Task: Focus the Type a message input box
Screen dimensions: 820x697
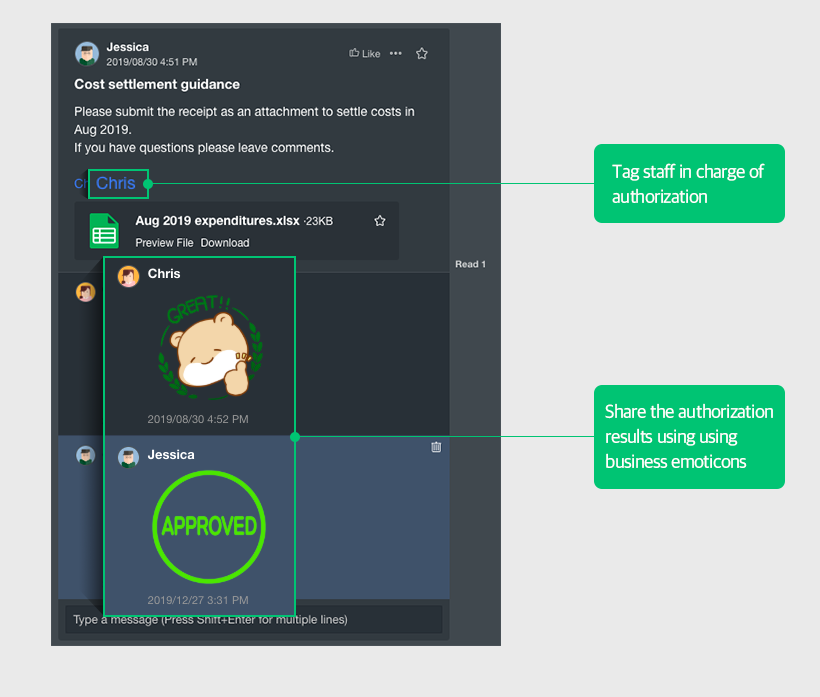Action: pyautogui.click(x=253, y=620)
